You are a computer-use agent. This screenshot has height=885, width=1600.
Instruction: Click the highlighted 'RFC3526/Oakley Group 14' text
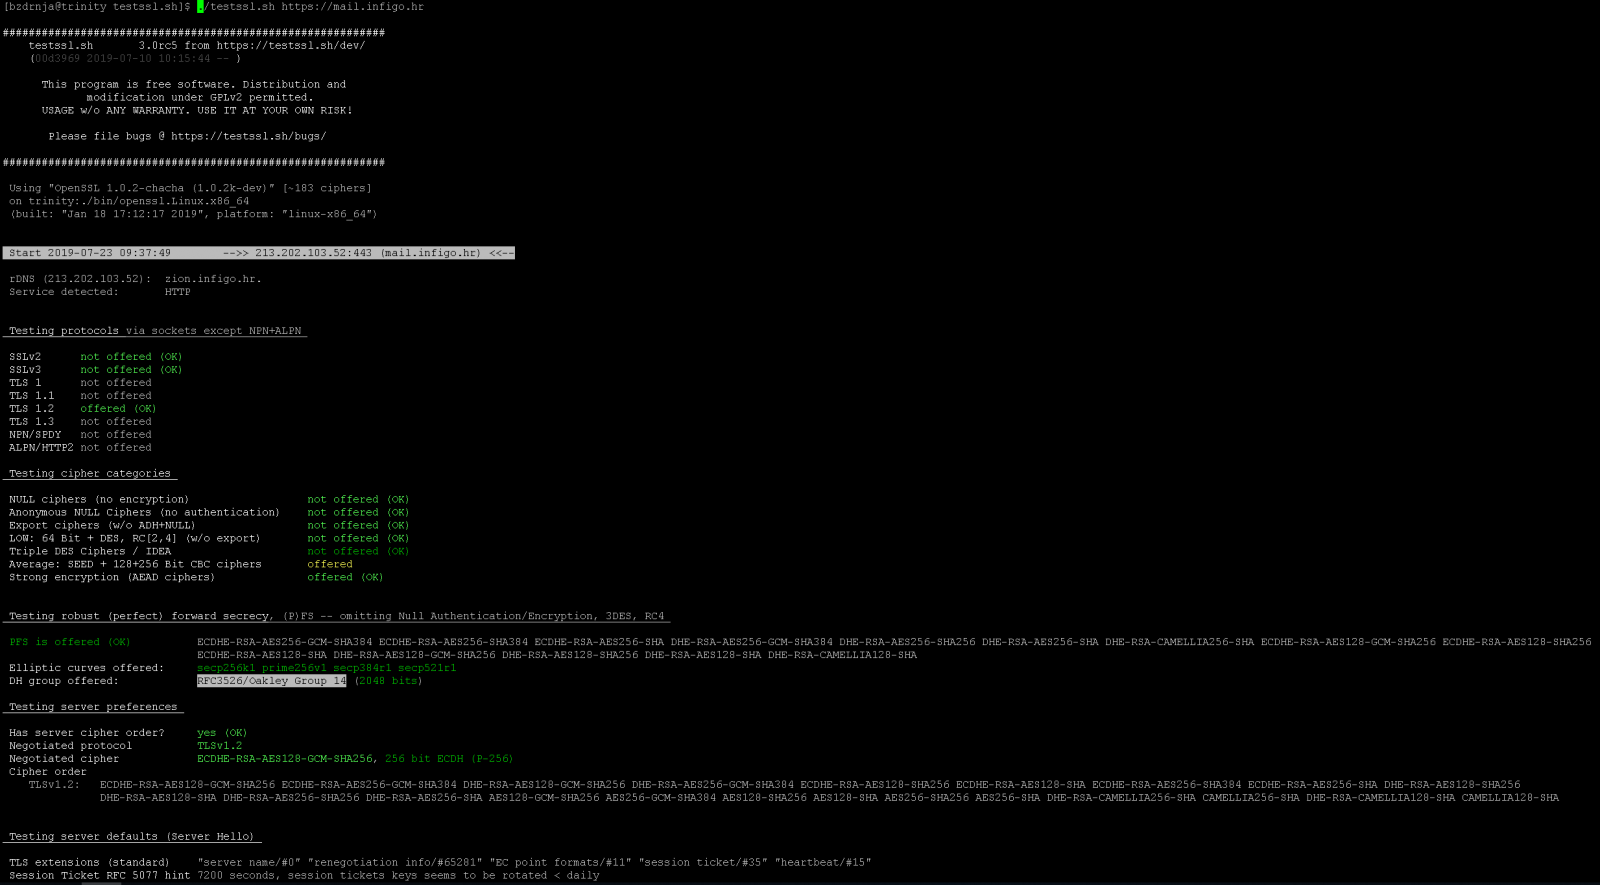(x=271, y=681)
